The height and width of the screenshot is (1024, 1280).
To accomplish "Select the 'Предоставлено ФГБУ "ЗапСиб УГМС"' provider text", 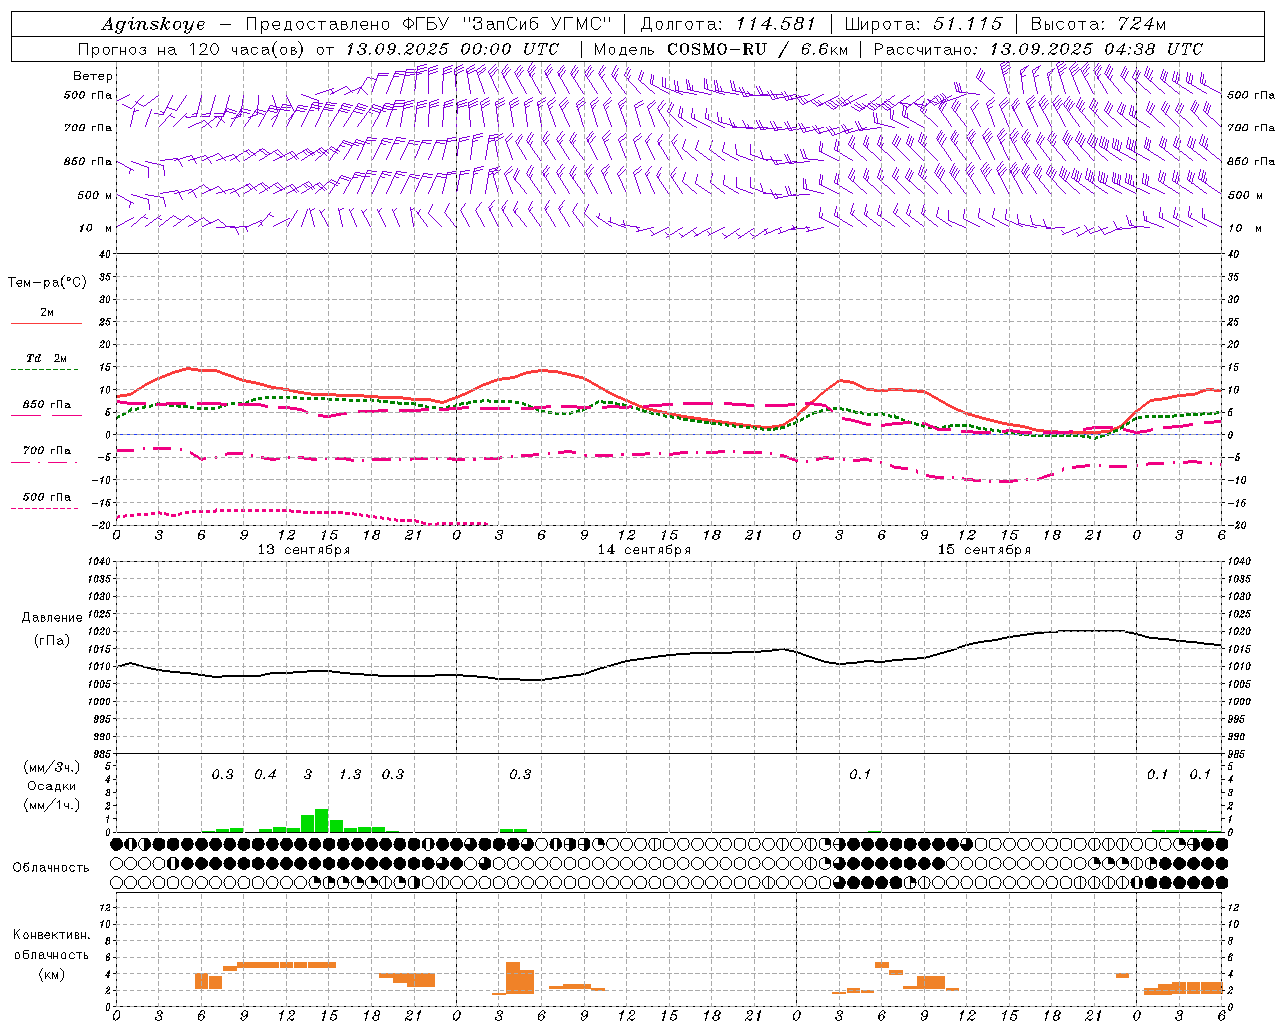I will [428, 24].
